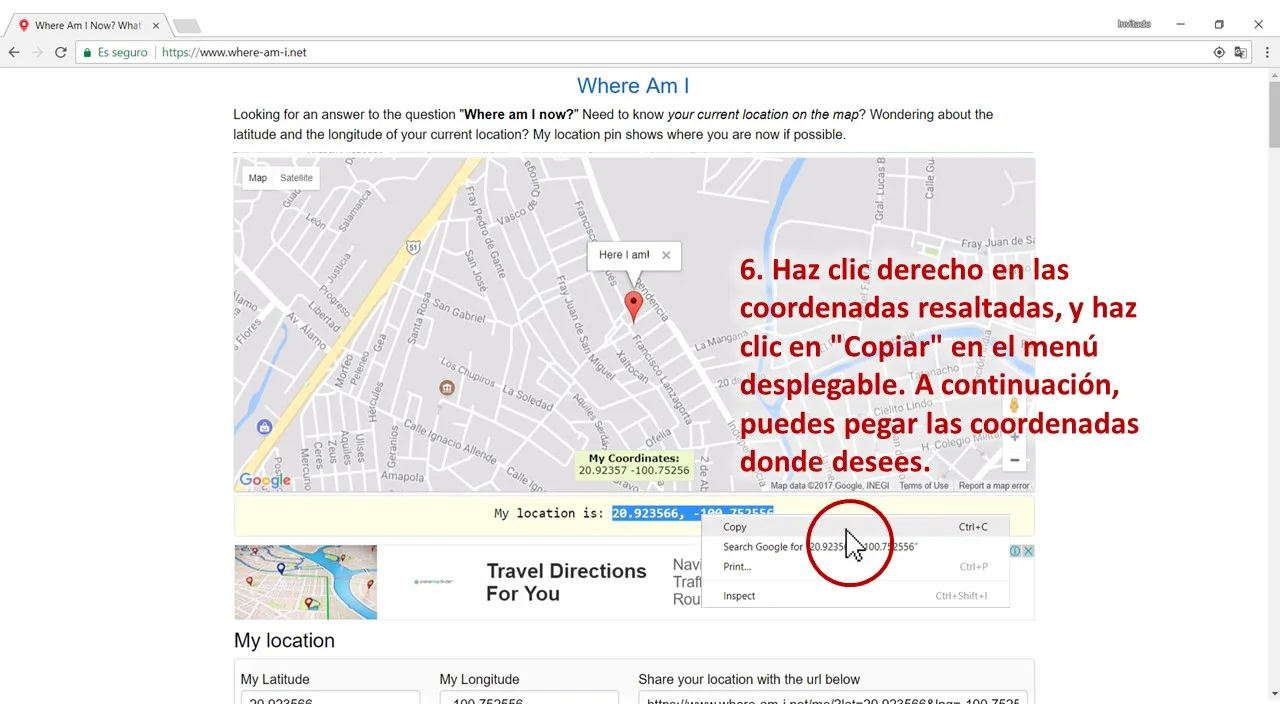Click the 'Invitado' guest profile label
The image size is (1280, 720).
coord(1134,24)
